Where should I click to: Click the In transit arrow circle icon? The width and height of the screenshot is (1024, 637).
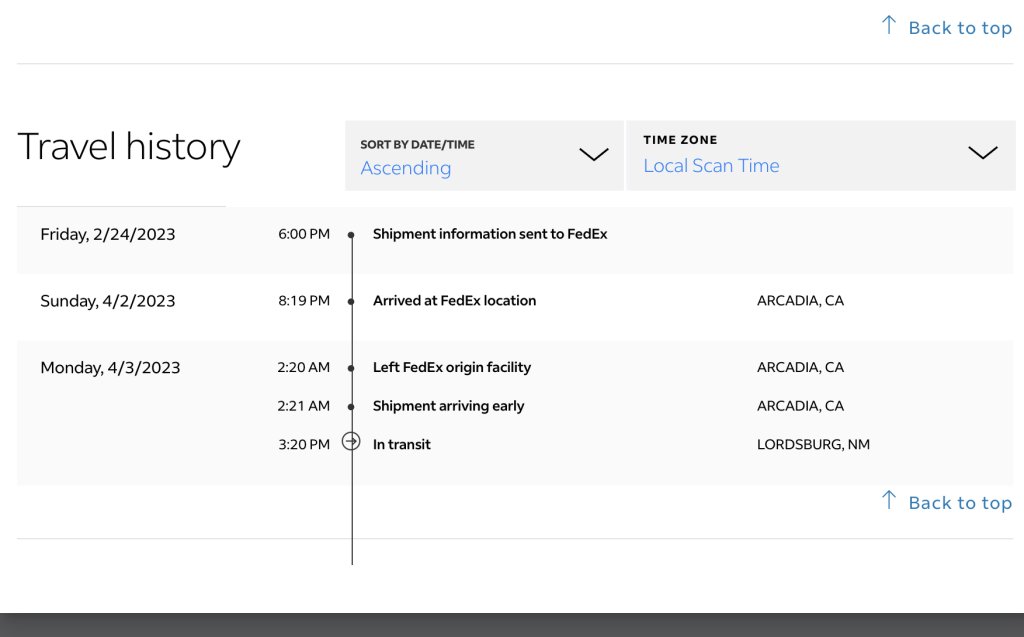click(x=351, y=441)
